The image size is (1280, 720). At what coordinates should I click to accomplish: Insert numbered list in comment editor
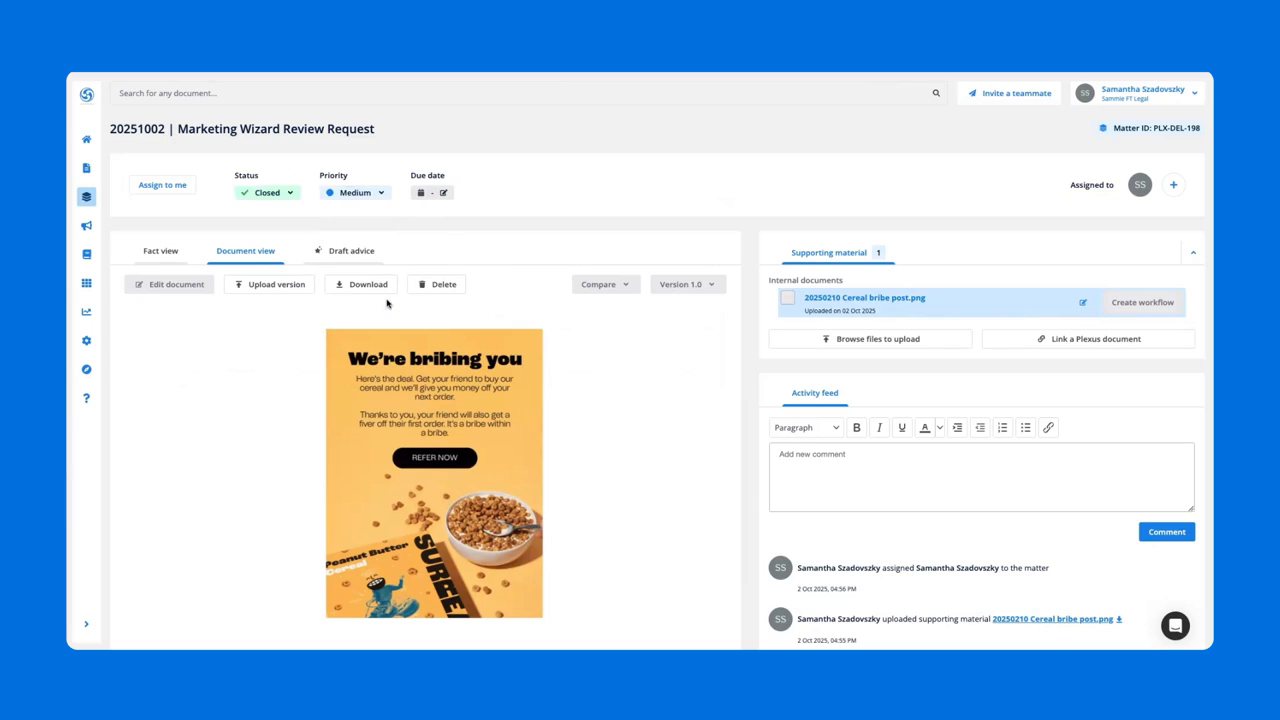[x=1003, y=428]
